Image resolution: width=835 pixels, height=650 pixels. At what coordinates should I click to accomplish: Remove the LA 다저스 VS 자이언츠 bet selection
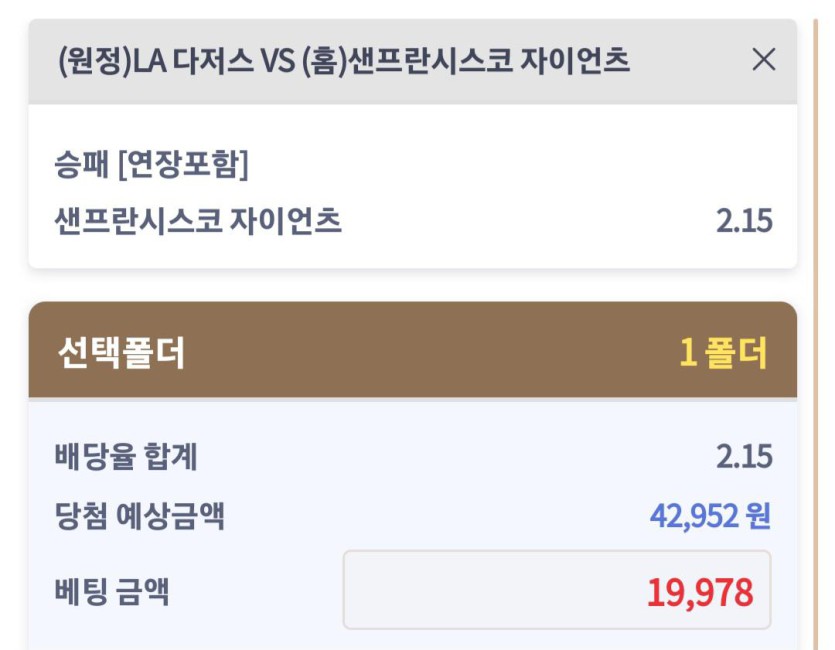[764, 59]
